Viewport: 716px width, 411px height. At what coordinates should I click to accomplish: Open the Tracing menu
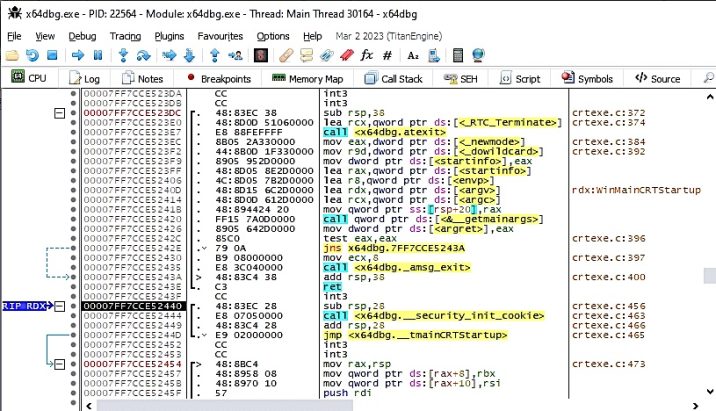[125, 35]
